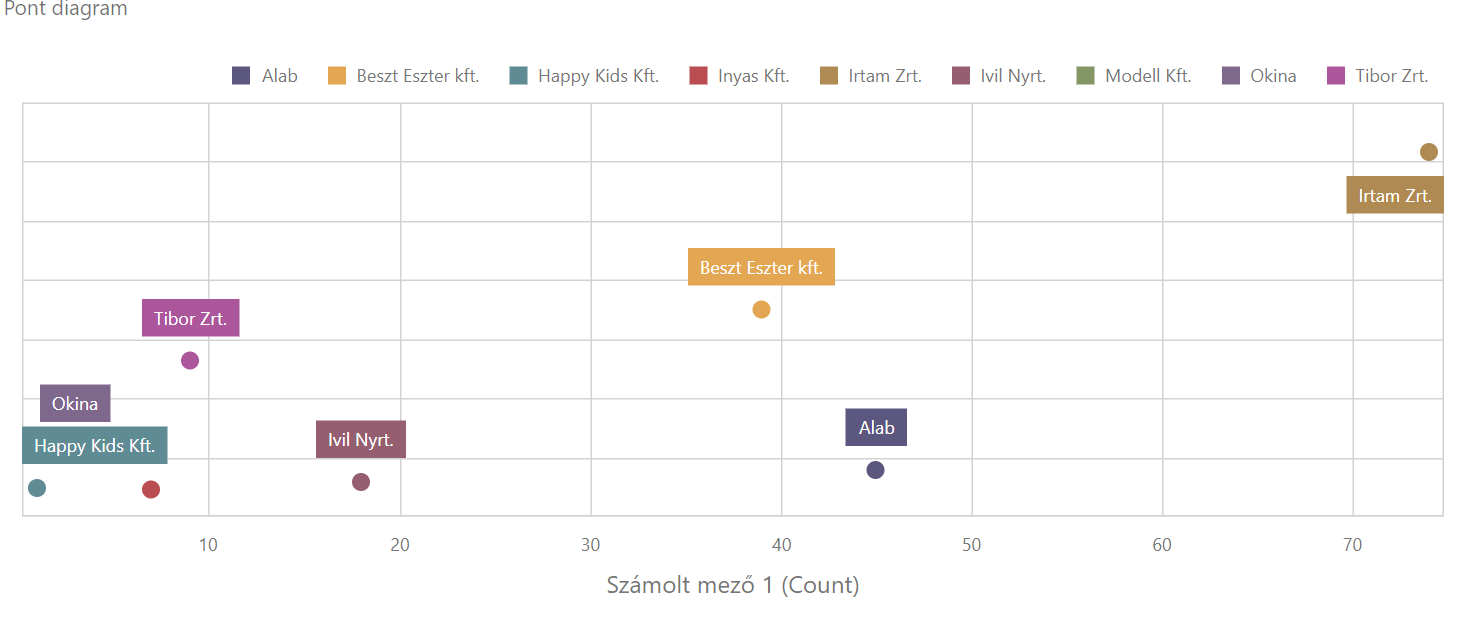This screenshot has height=623, width=1465.
Task: Click the Pont diagram chart title
Action: point(66,10)
